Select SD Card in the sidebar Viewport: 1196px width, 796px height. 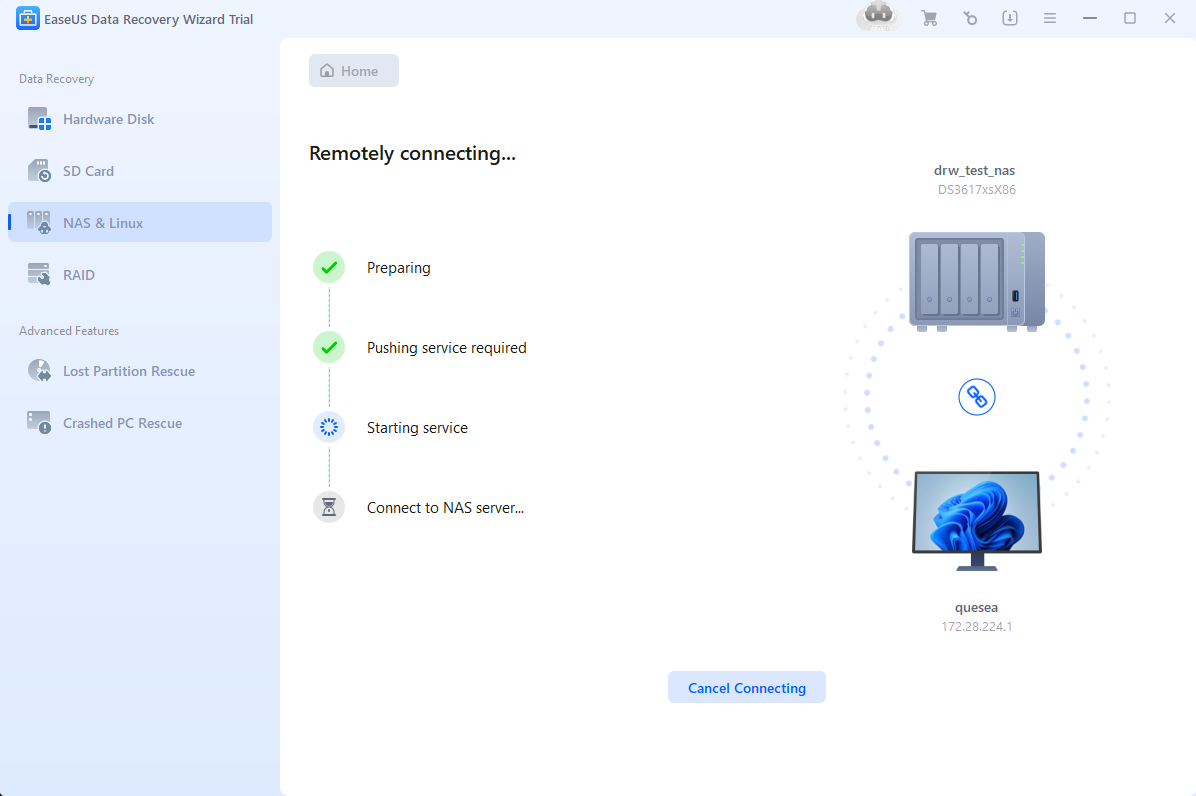140,171
